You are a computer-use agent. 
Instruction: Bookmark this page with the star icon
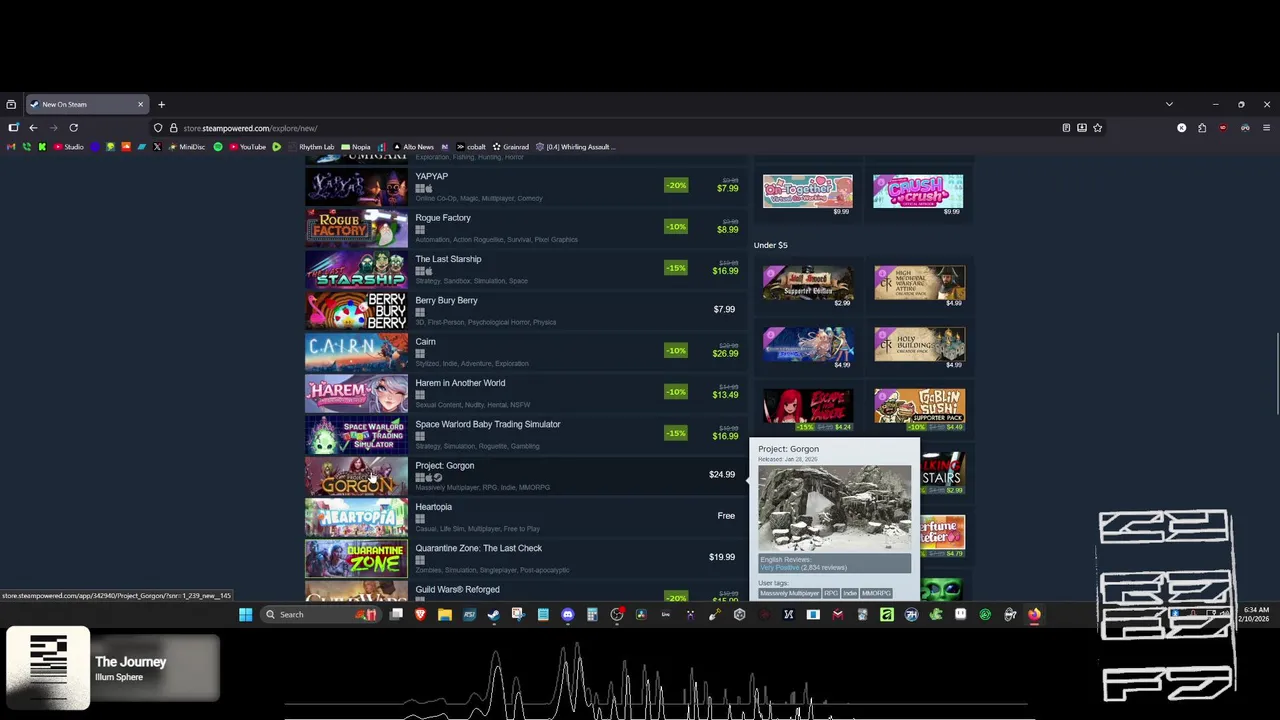[1097, 128]
